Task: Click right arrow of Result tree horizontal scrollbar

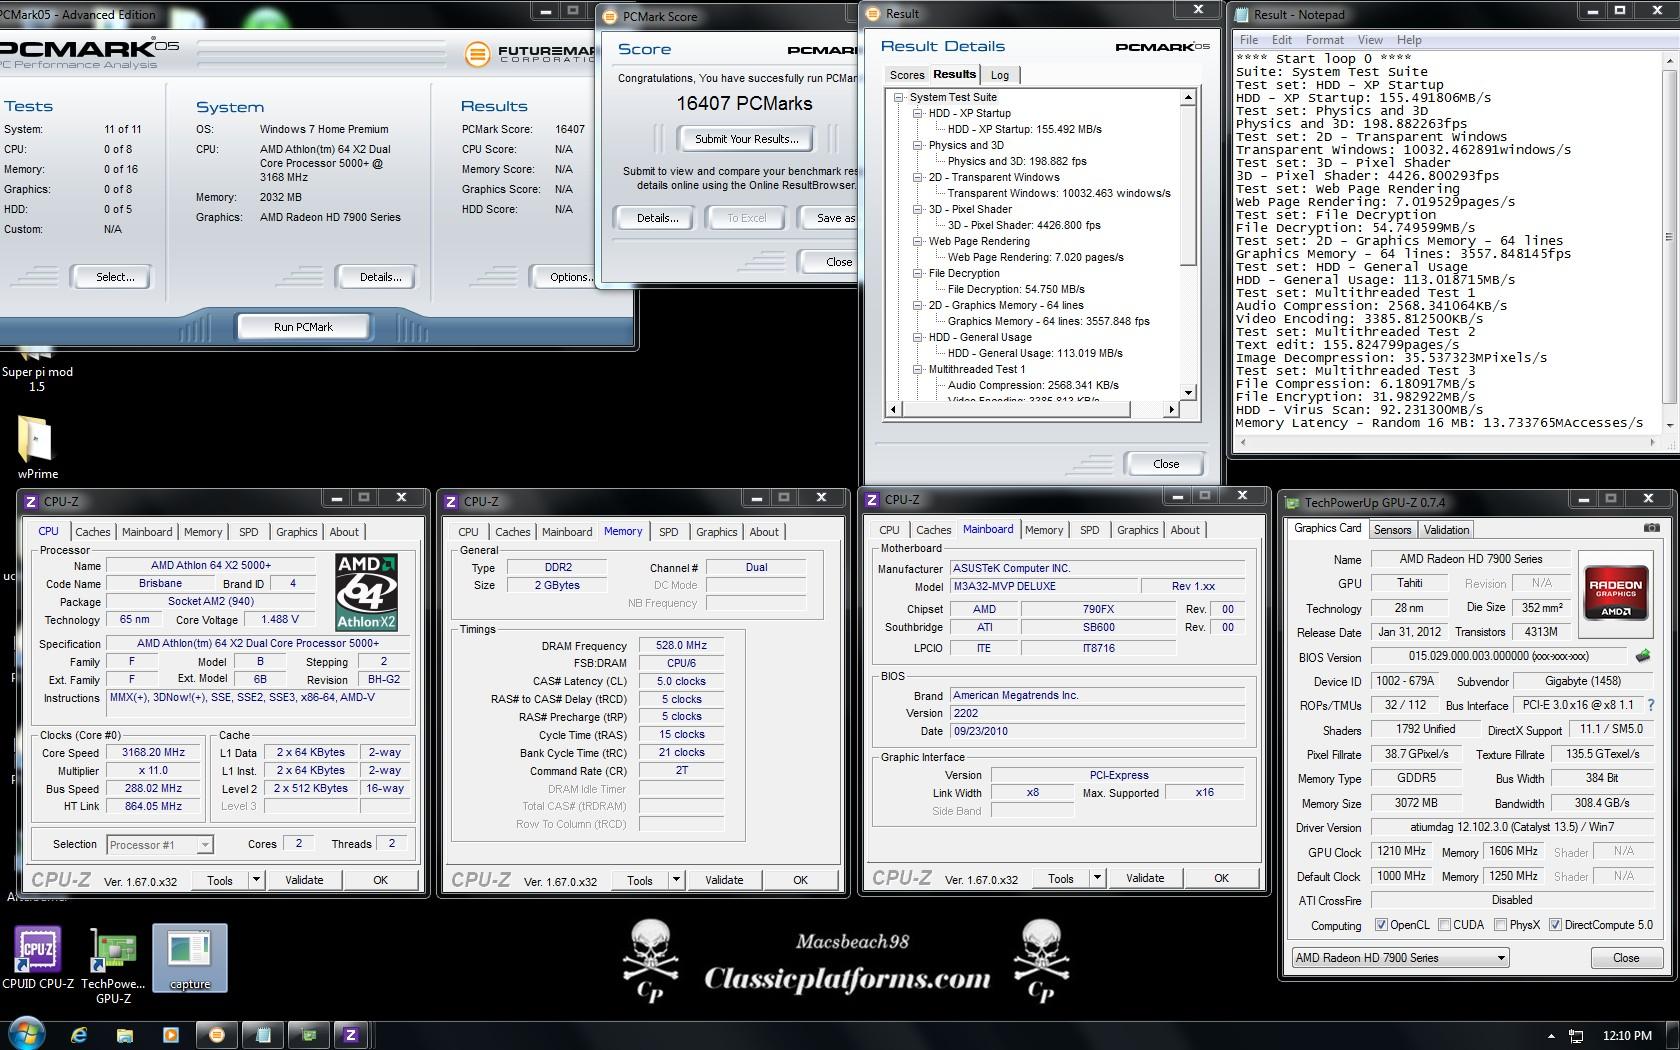Action: (x=1172, y=409)
